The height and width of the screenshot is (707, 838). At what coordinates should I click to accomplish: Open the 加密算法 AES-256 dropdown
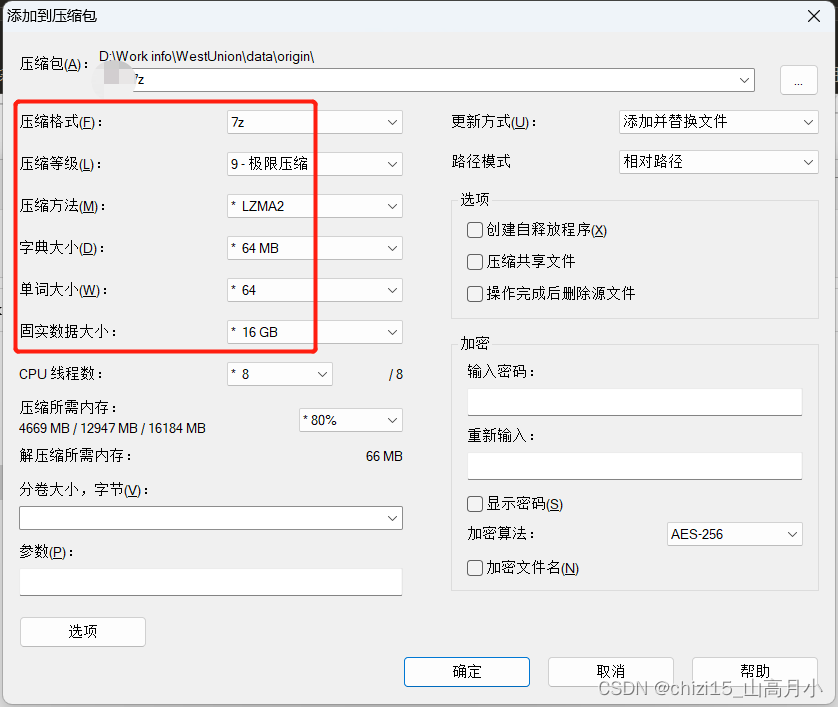pyautogui.click(x=735, y=534)
